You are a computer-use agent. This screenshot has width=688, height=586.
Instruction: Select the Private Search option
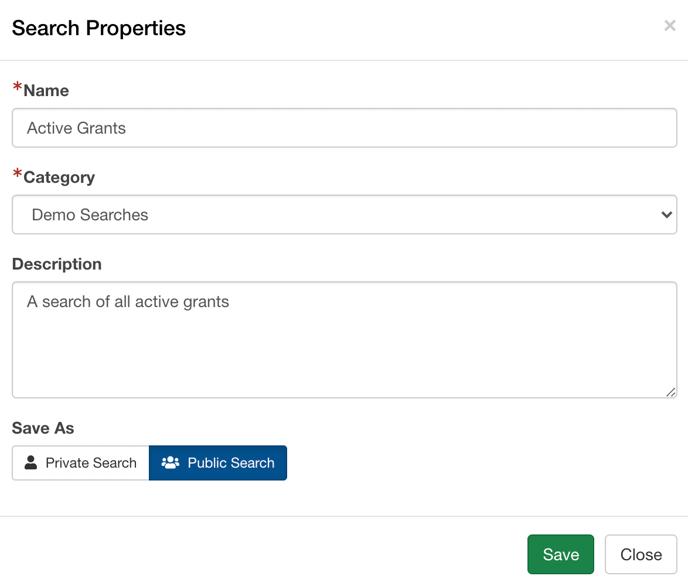pos(81,463)
